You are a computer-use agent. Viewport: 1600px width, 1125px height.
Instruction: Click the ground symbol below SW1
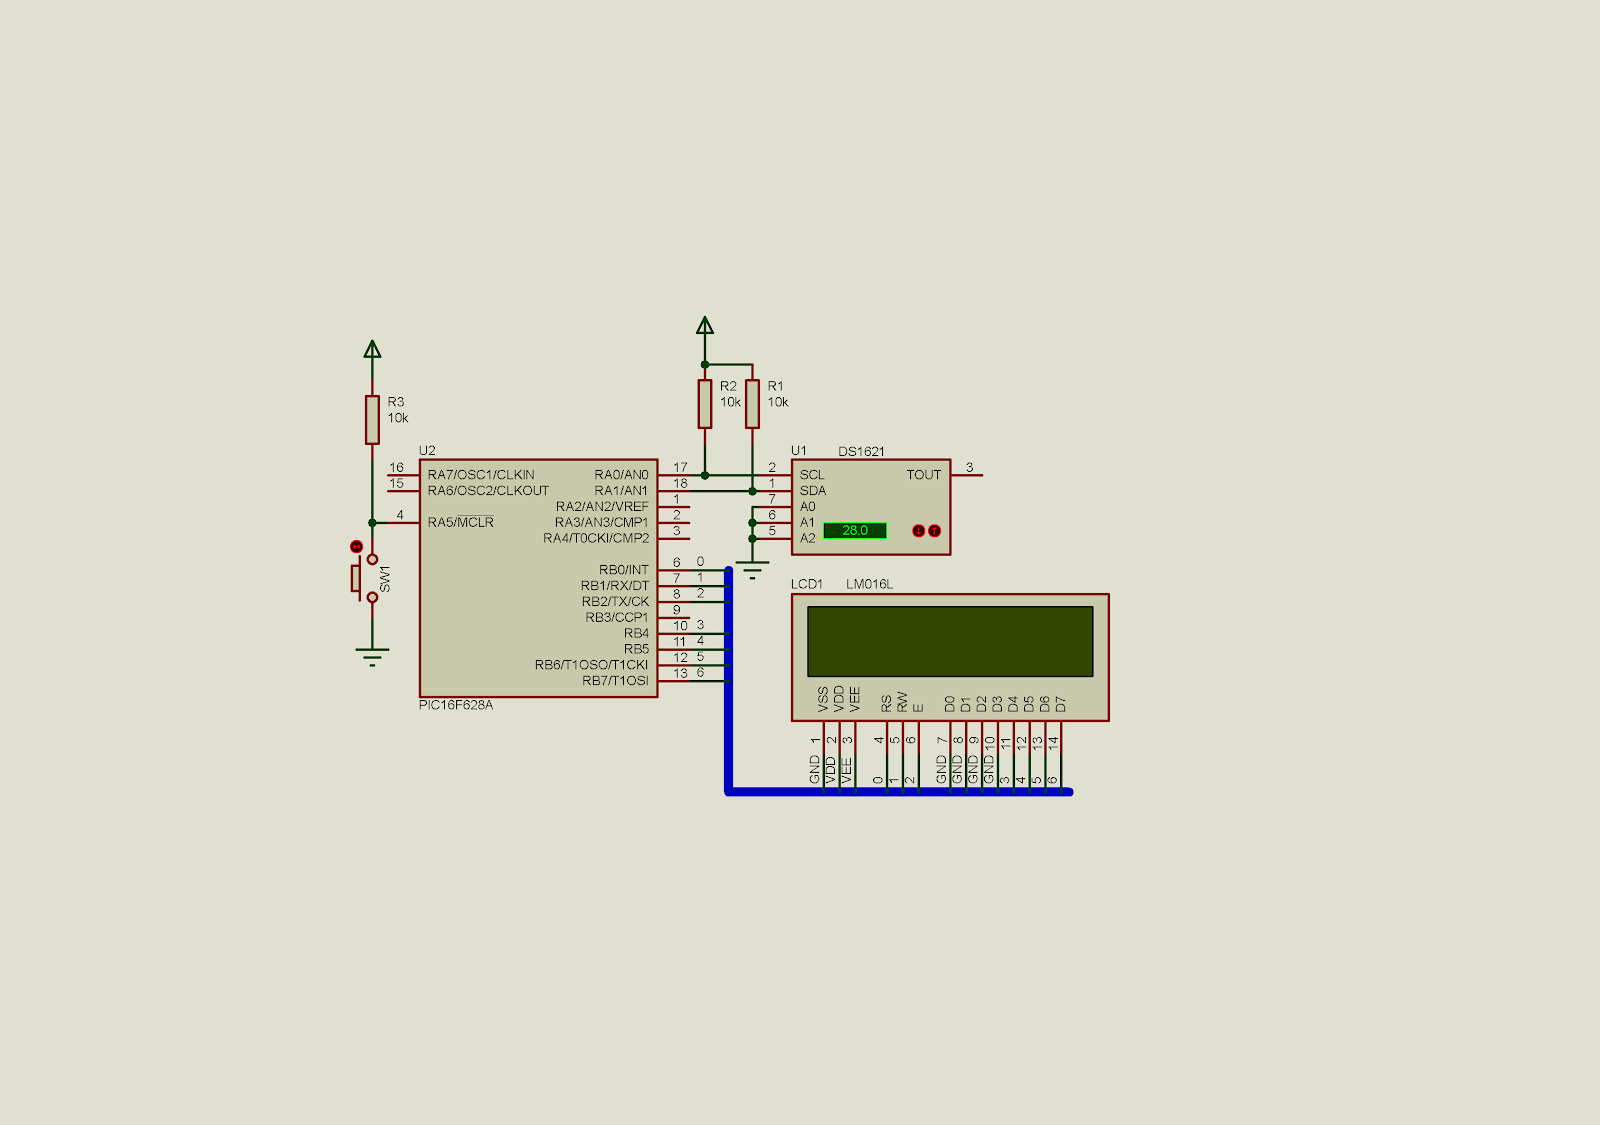coord(372,657)
